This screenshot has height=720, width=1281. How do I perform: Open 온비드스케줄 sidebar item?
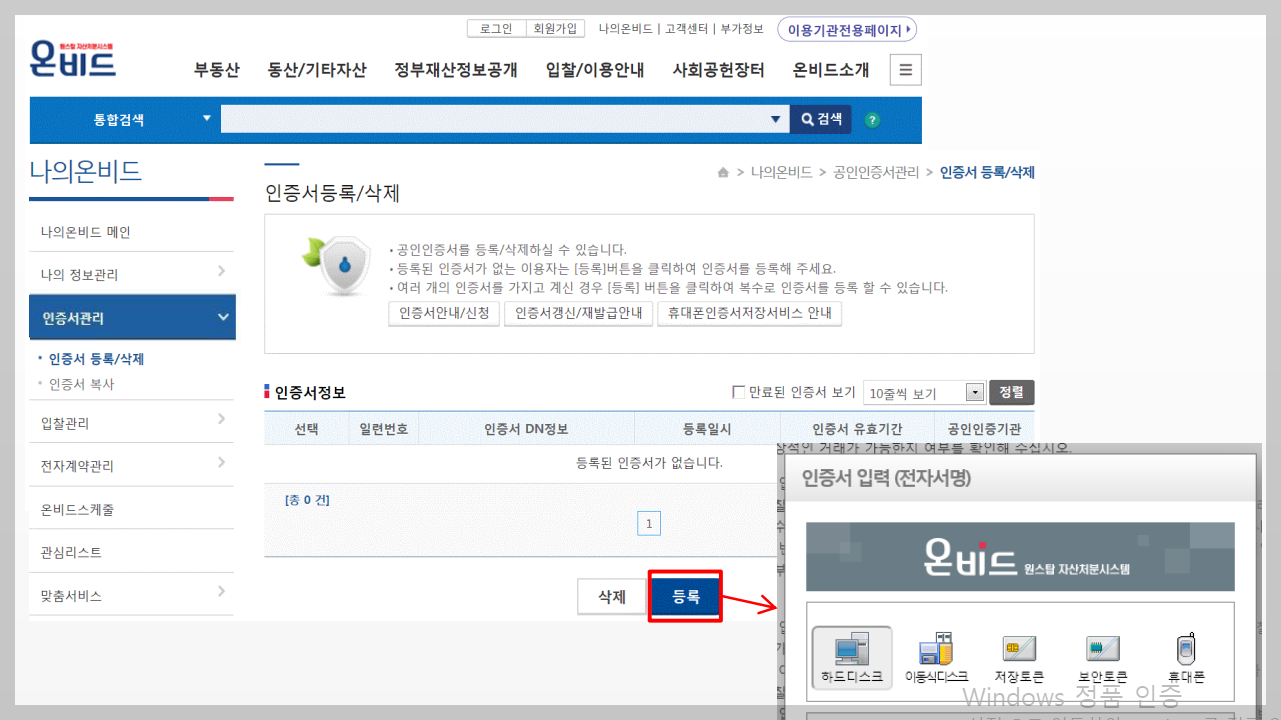pos(132,509)
